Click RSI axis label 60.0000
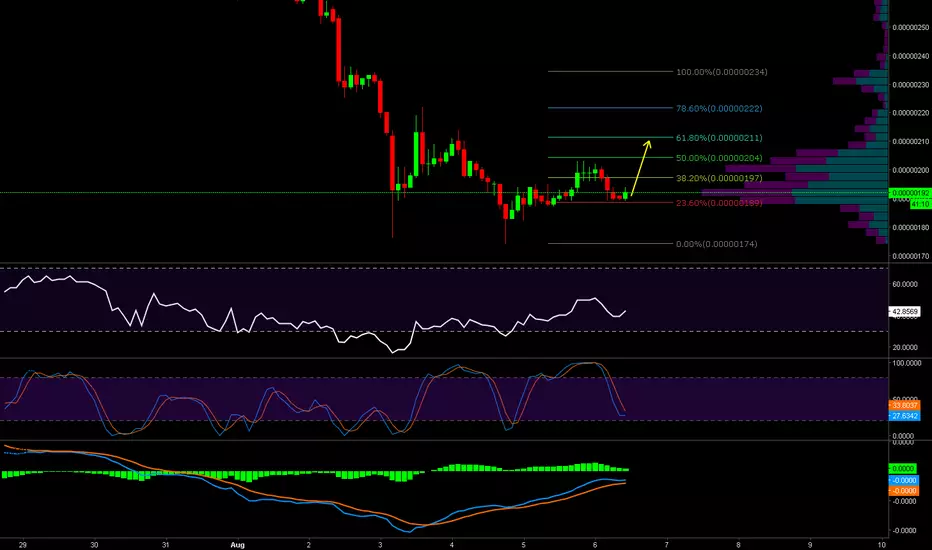This screenshot has width=932, height=550. click(x=905, y=284)
